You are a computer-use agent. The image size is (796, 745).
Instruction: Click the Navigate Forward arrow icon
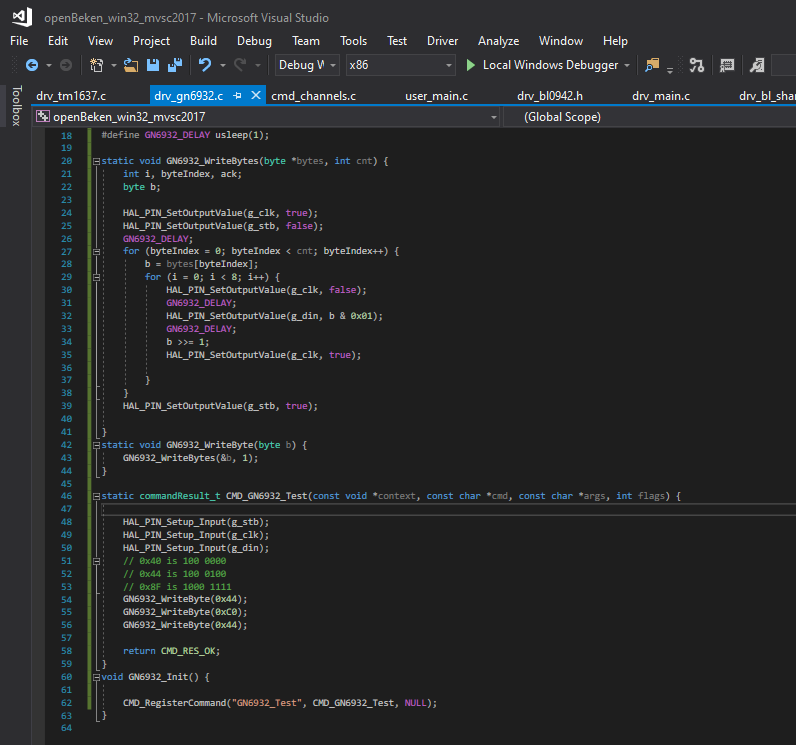(x=66, y=65)
